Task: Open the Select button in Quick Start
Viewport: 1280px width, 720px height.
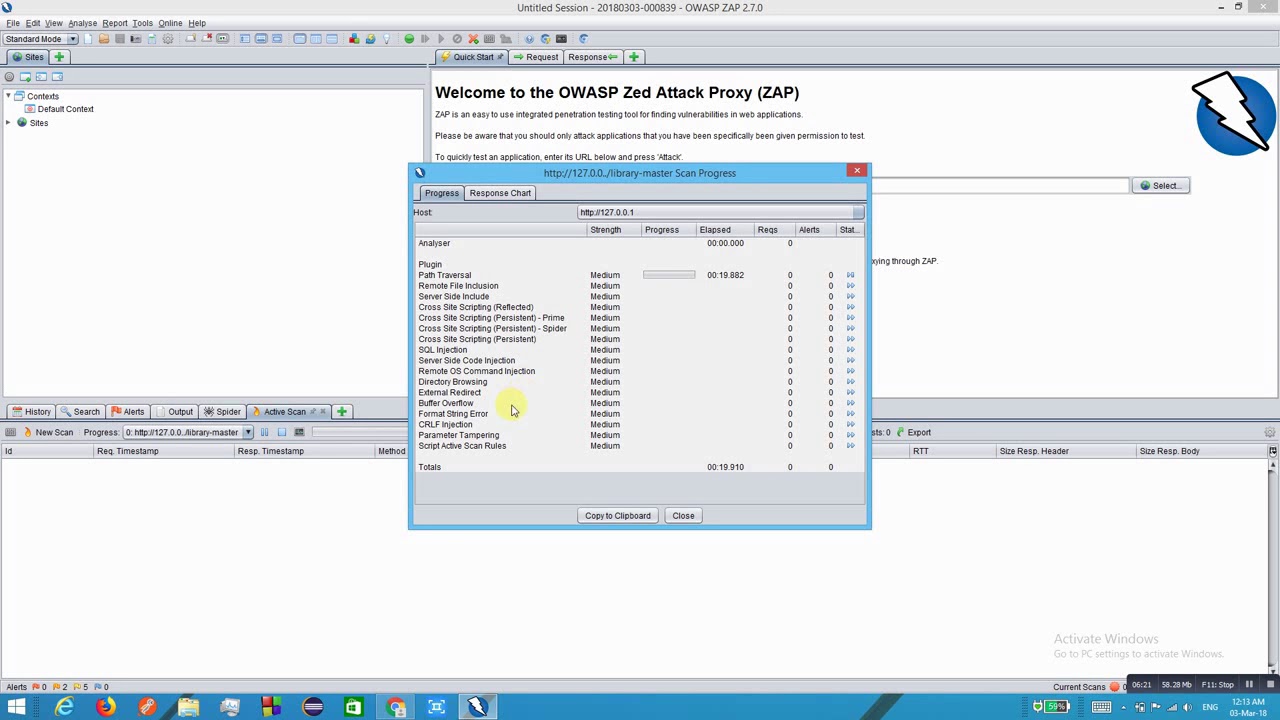Action: (1160, 185)
